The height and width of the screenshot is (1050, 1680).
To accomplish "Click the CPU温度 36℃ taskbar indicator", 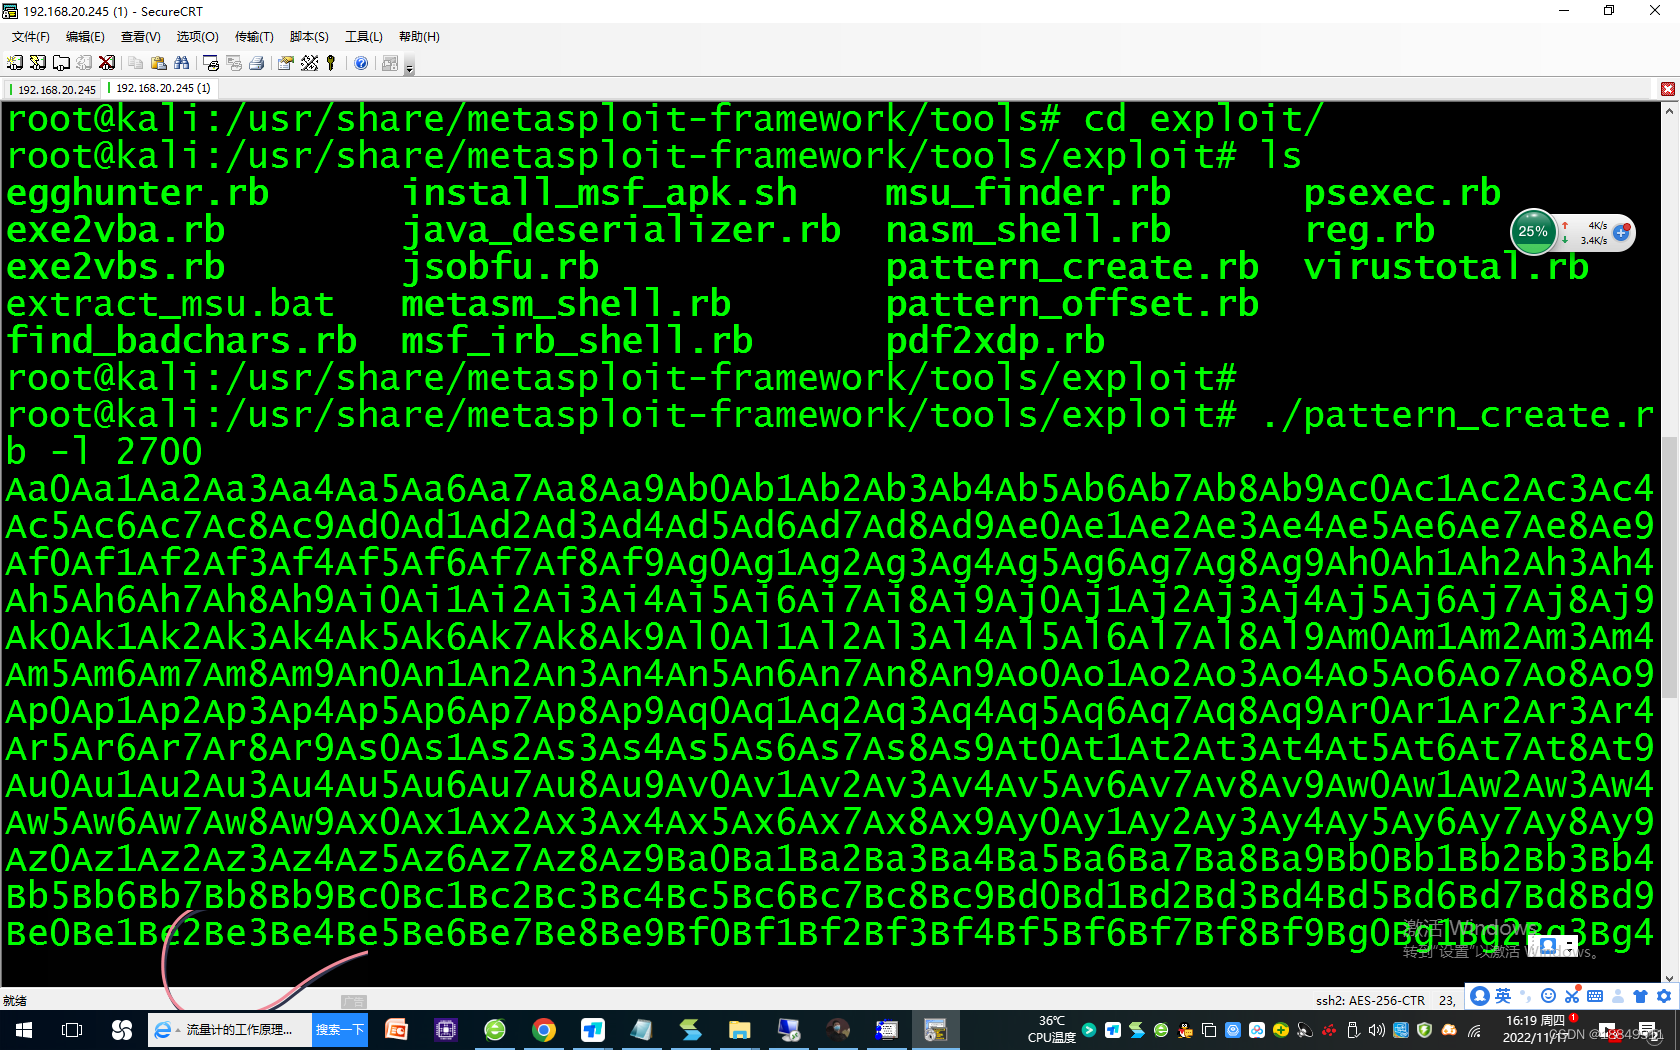I will [1052, 1030].
